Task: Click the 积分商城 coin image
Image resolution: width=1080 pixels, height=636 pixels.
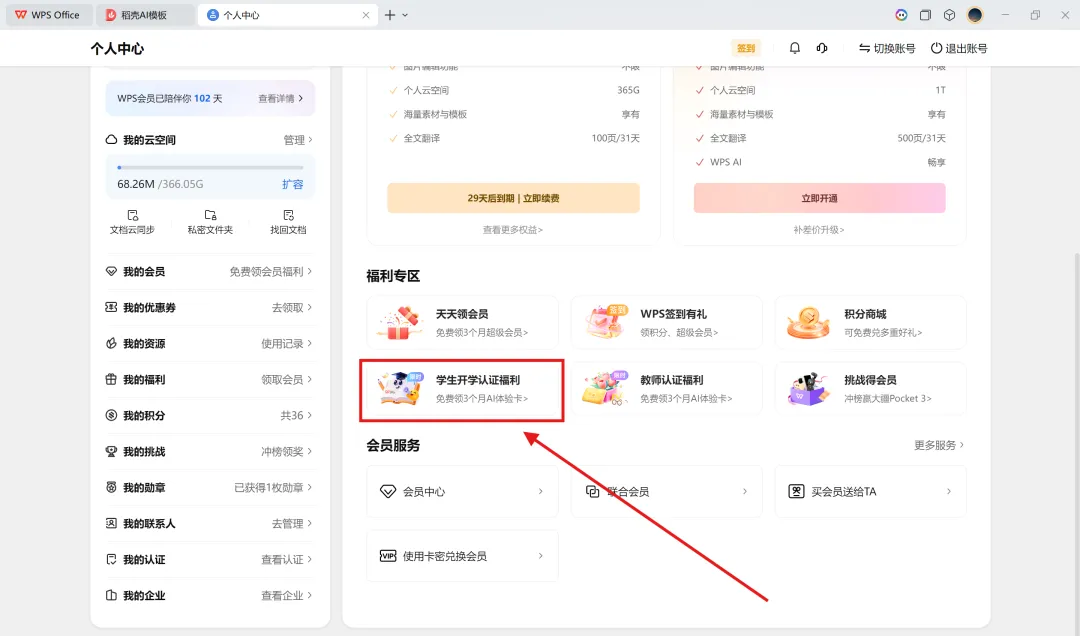Action: (809, 322)
